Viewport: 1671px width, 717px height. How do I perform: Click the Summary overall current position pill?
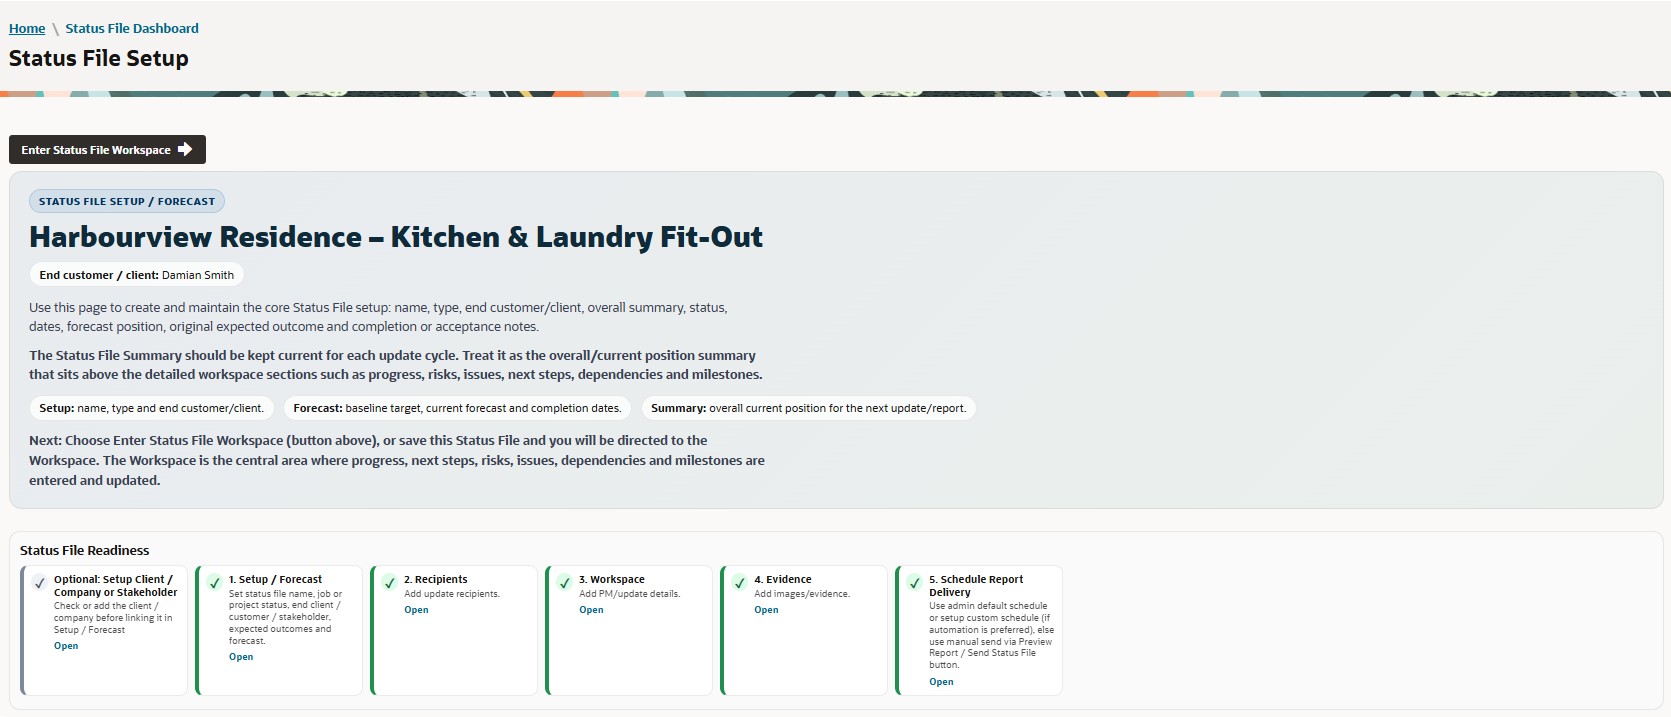coord(808,408)
